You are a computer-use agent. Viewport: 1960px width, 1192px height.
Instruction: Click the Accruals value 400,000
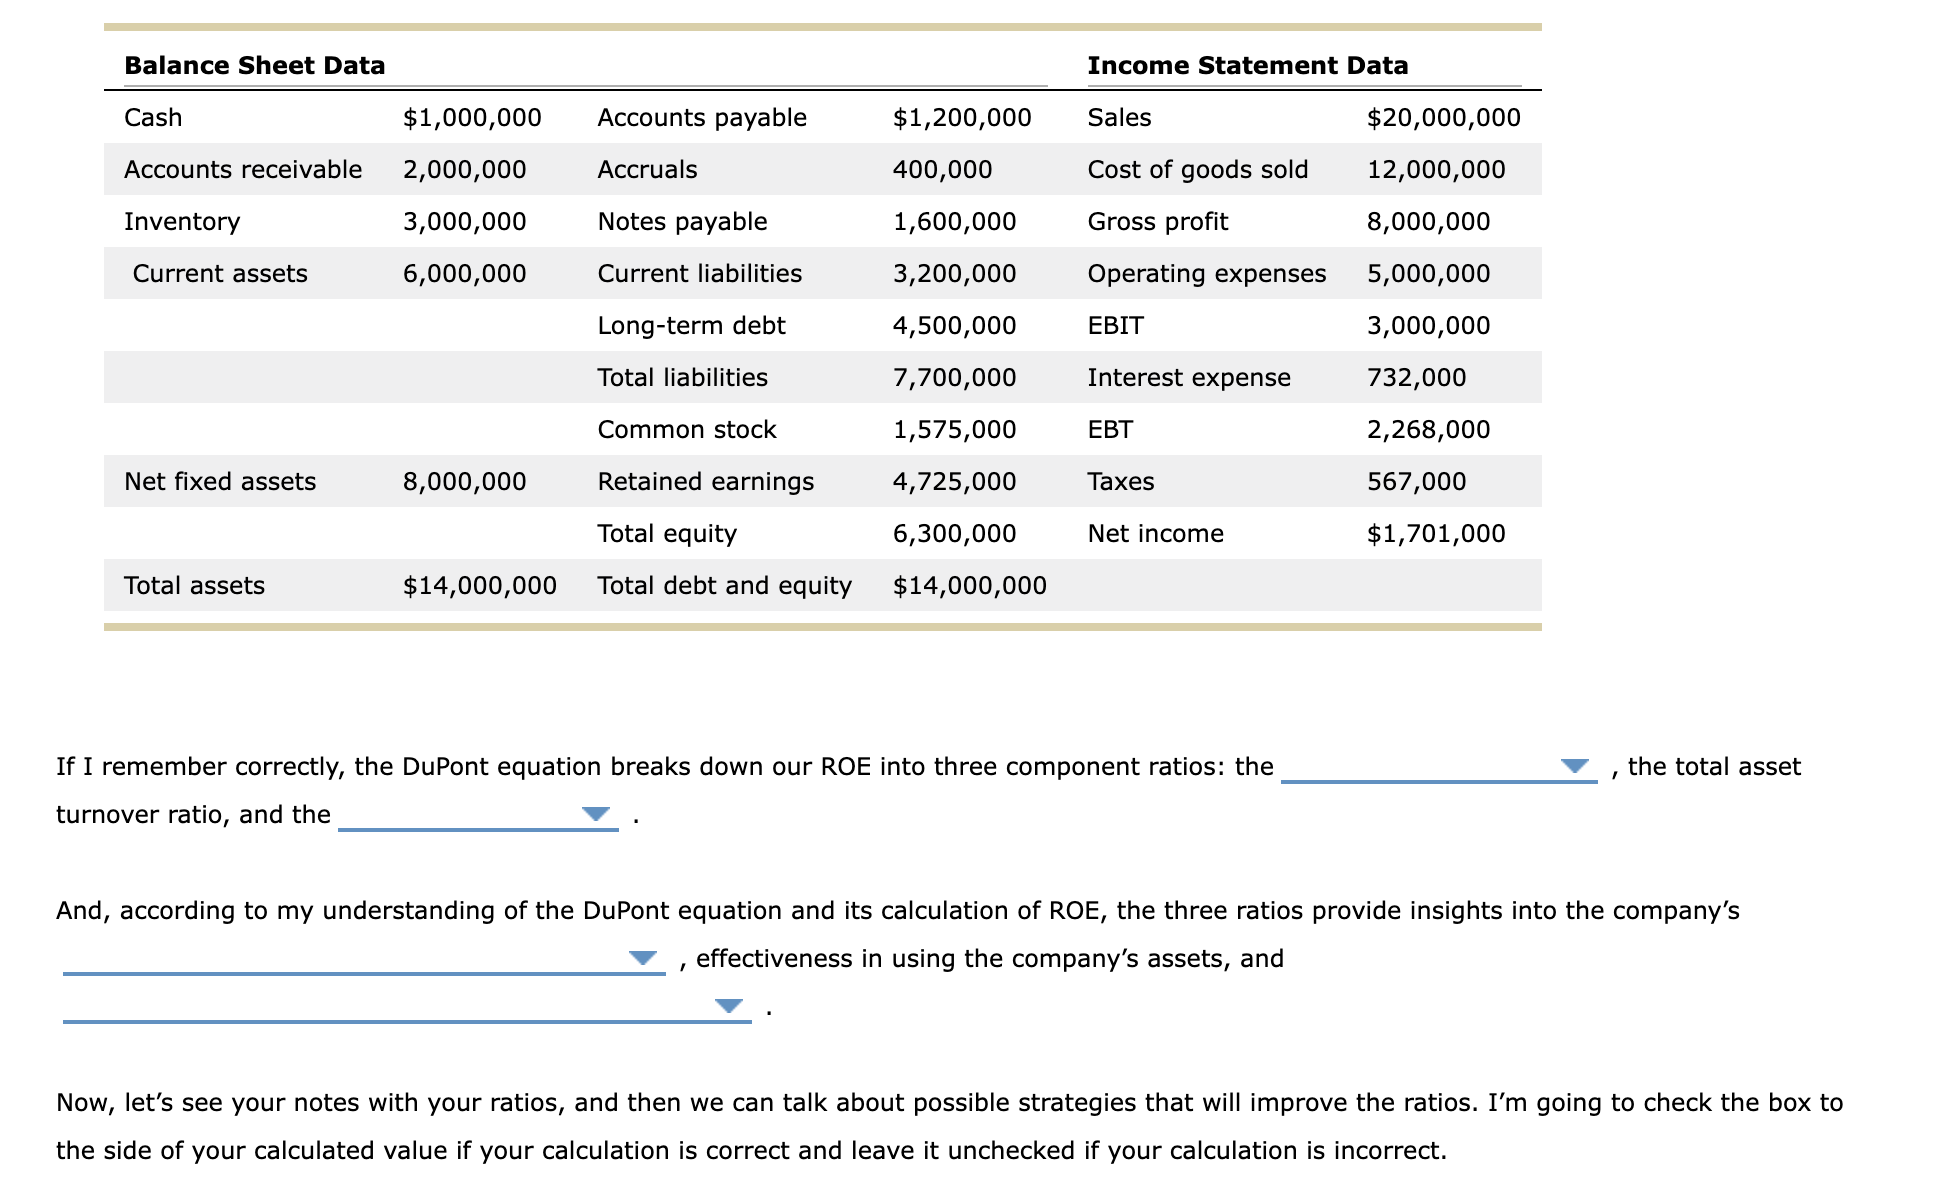tap(942, 170)
